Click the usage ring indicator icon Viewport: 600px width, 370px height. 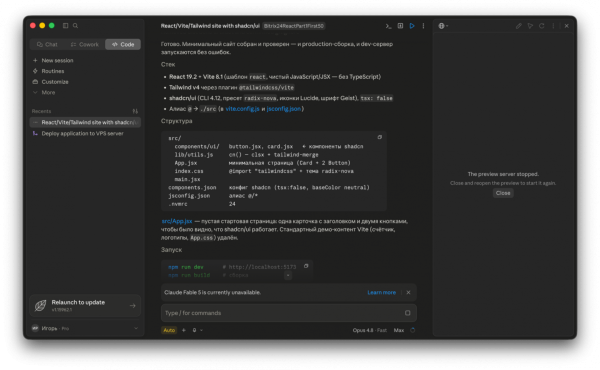pos(412,330)
